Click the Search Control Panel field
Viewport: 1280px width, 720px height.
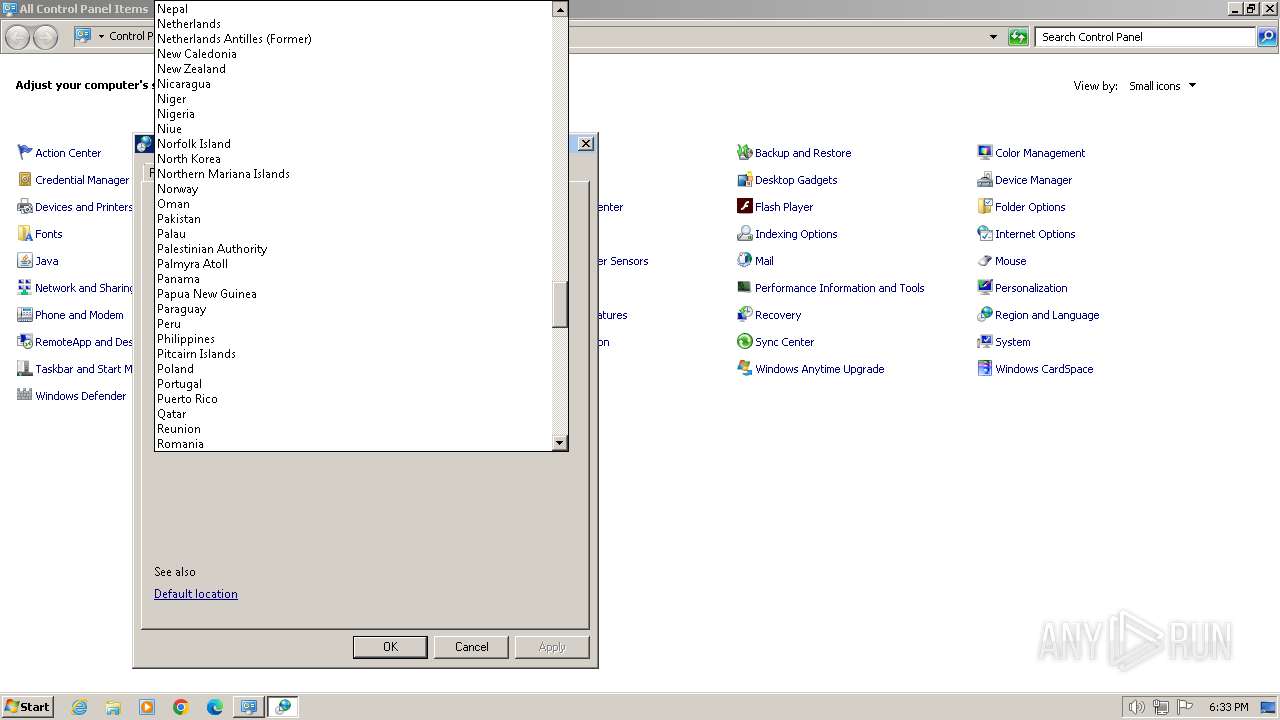pyautogui.click(x=1145, y=37)
